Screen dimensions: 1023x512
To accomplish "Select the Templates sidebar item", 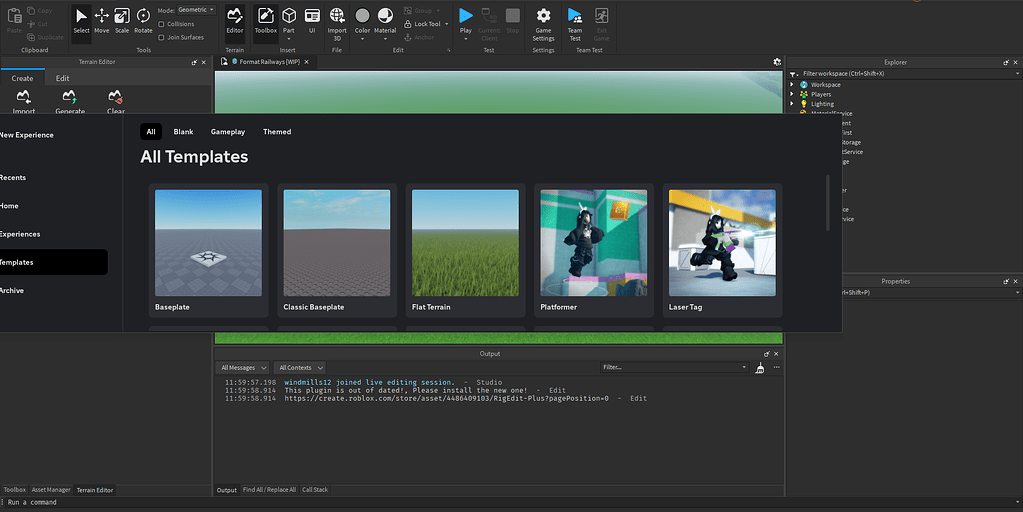I will tap(53, 262).
